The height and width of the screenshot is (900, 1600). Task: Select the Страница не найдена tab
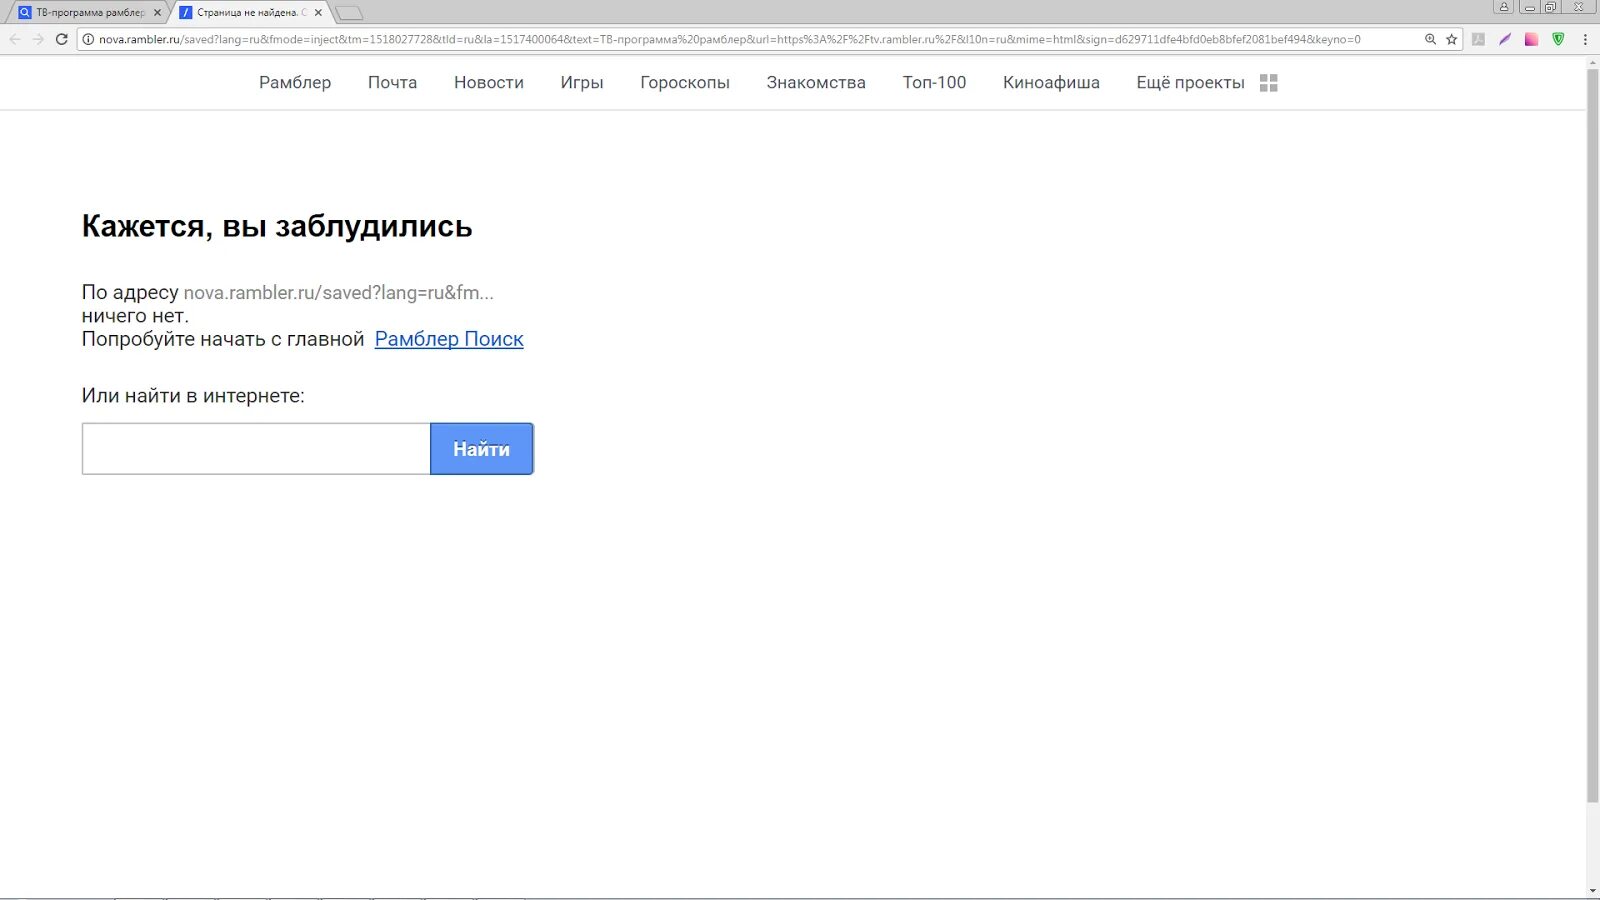[248, 13]
